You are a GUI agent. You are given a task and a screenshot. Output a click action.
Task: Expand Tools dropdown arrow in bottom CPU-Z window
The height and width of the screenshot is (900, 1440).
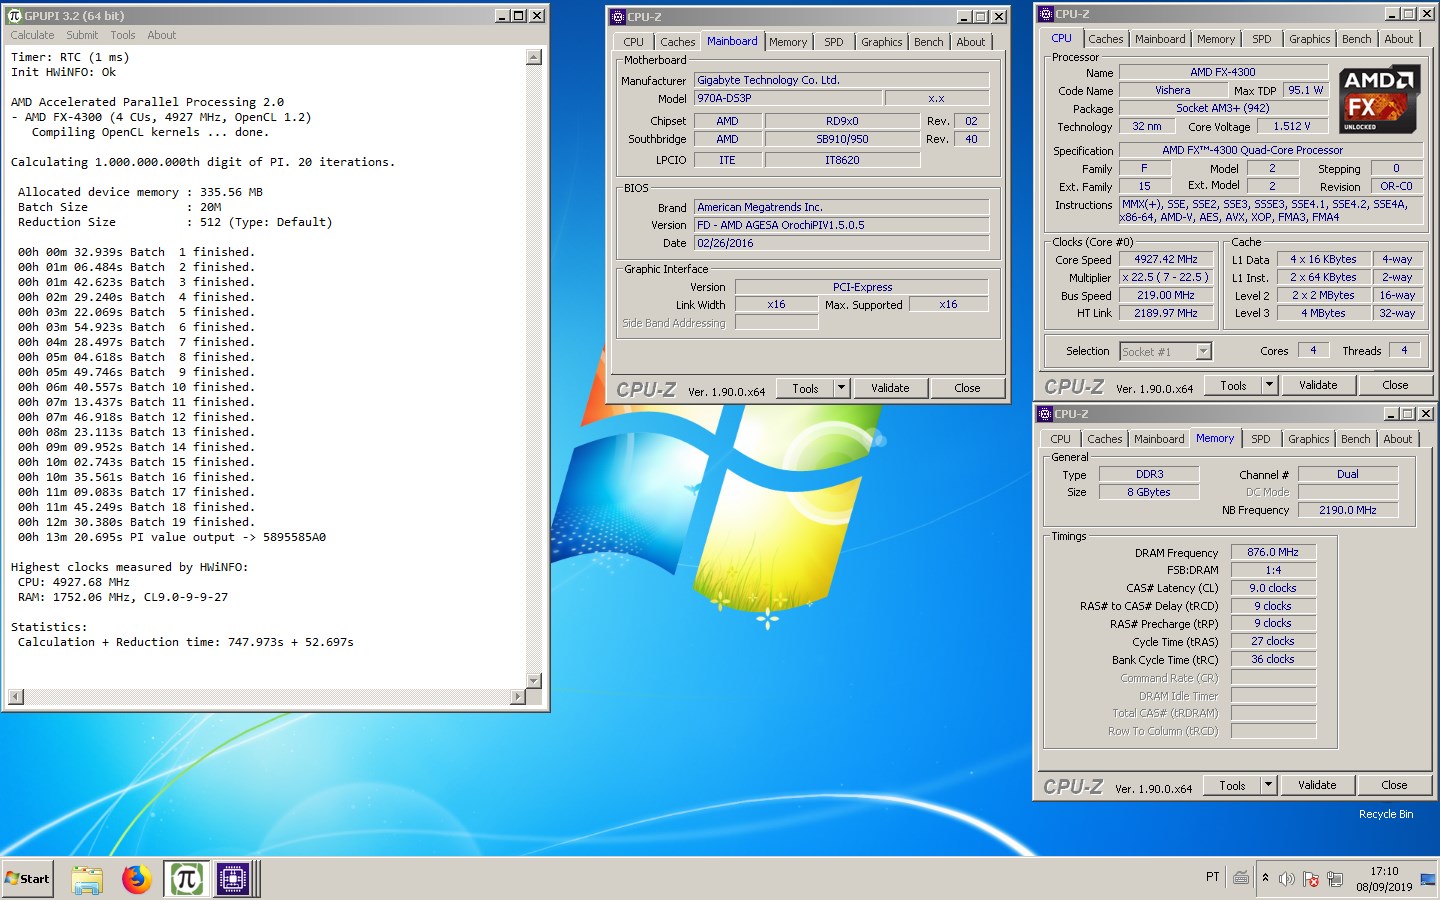(x=1268, y=786)
